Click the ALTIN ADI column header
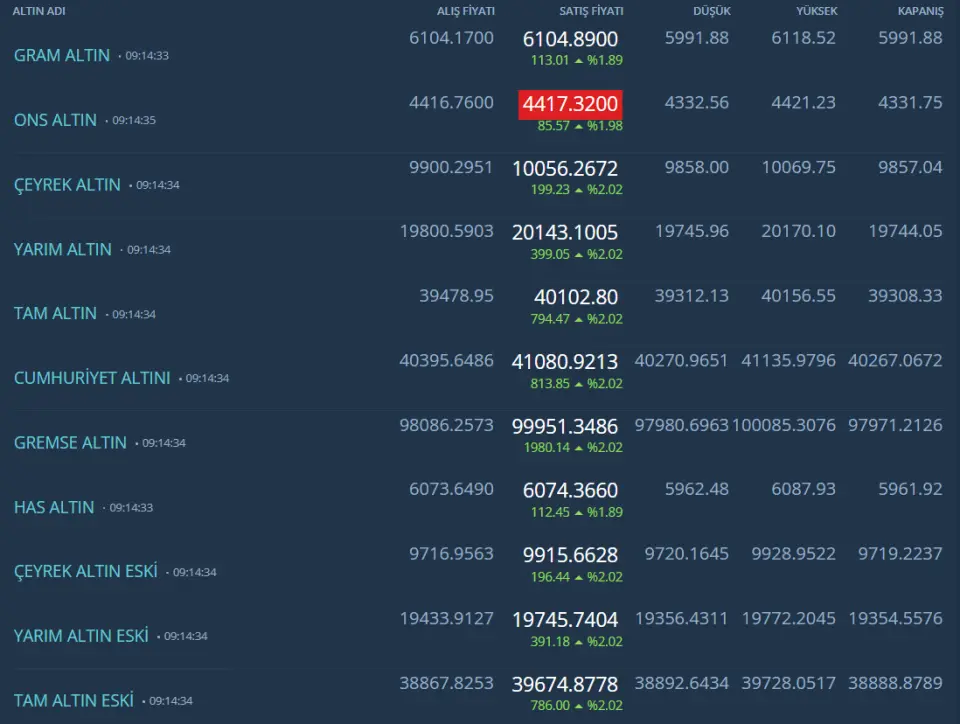The width and height of the screenshot is (960, 724). [x=38, y=11]
